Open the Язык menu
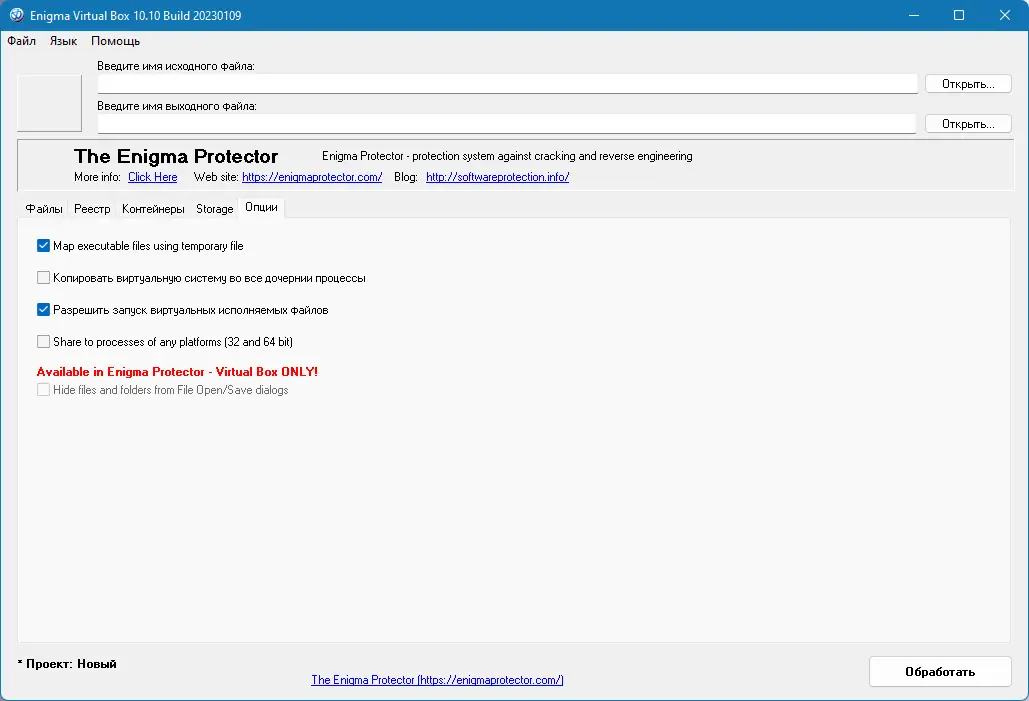 click(x=63, y=41)
